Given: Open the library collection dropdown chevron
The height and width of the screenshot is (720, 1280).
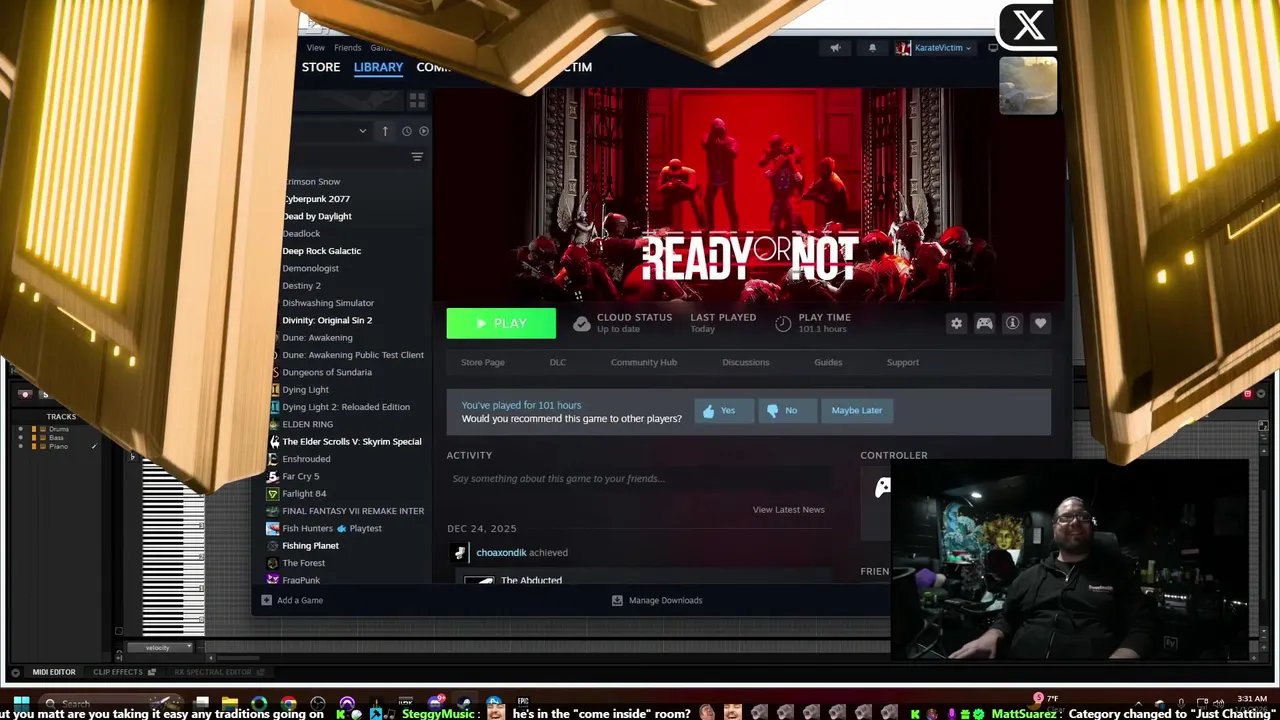Looking at the screenshot, I should 362,131.
